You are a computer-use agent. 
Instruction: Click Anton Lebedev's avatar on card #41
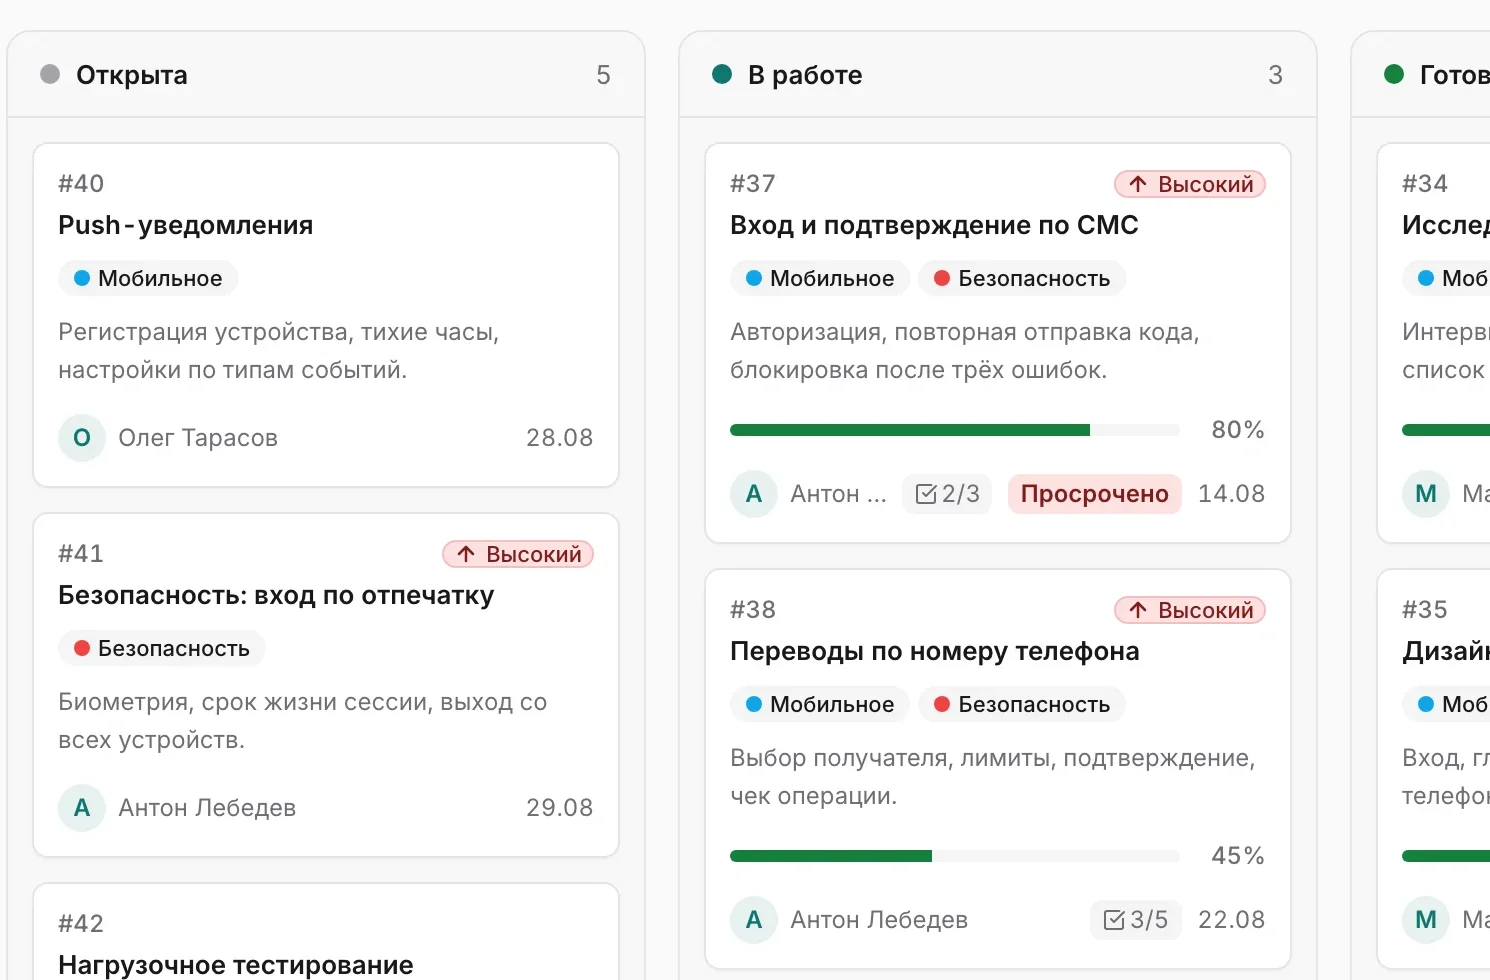[82, 808]
